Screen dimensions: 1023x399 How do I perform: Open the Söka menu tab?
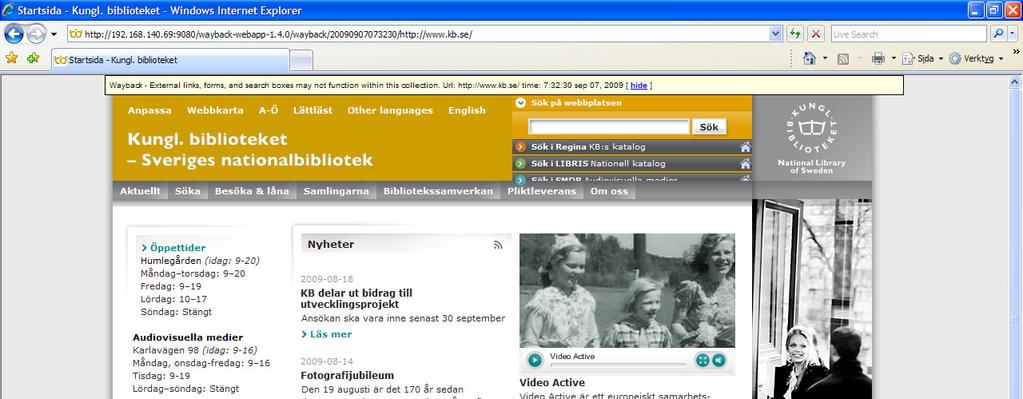pyautogui.click(x=187, y=191)
